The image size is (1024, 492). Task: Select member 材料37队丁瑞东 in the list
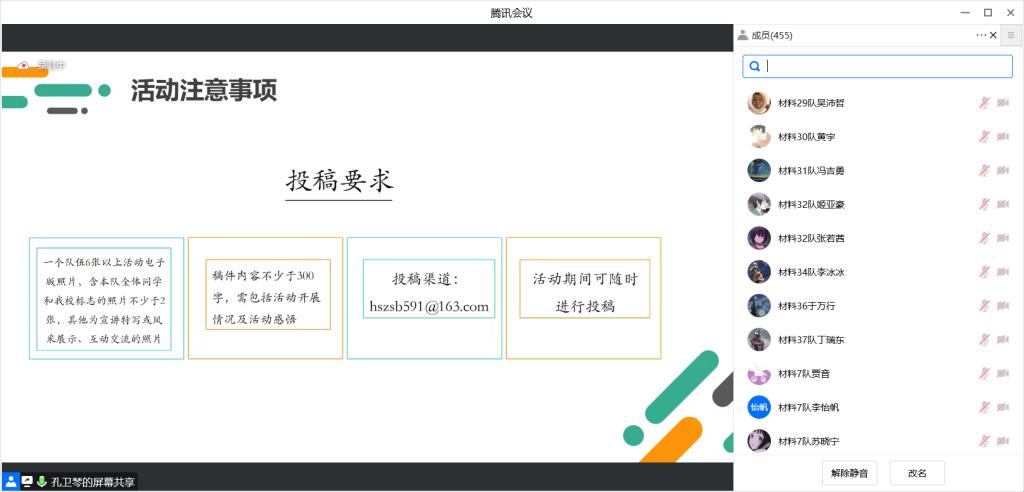click(x=811, y=340)
